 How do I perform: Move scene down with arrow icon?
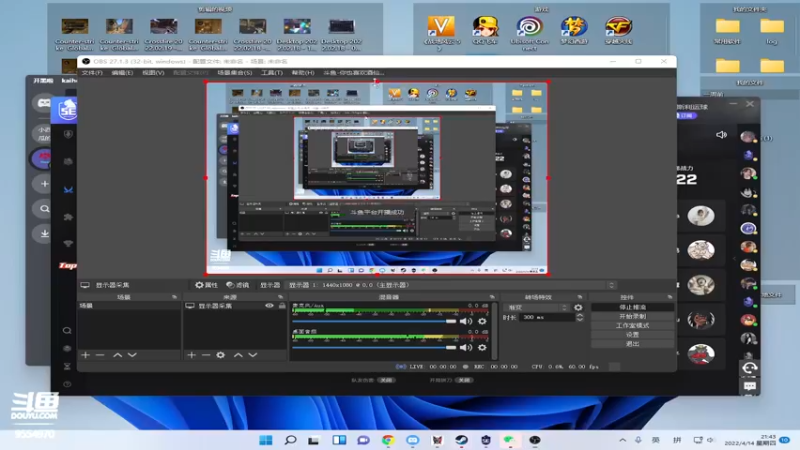coord(132,355)
